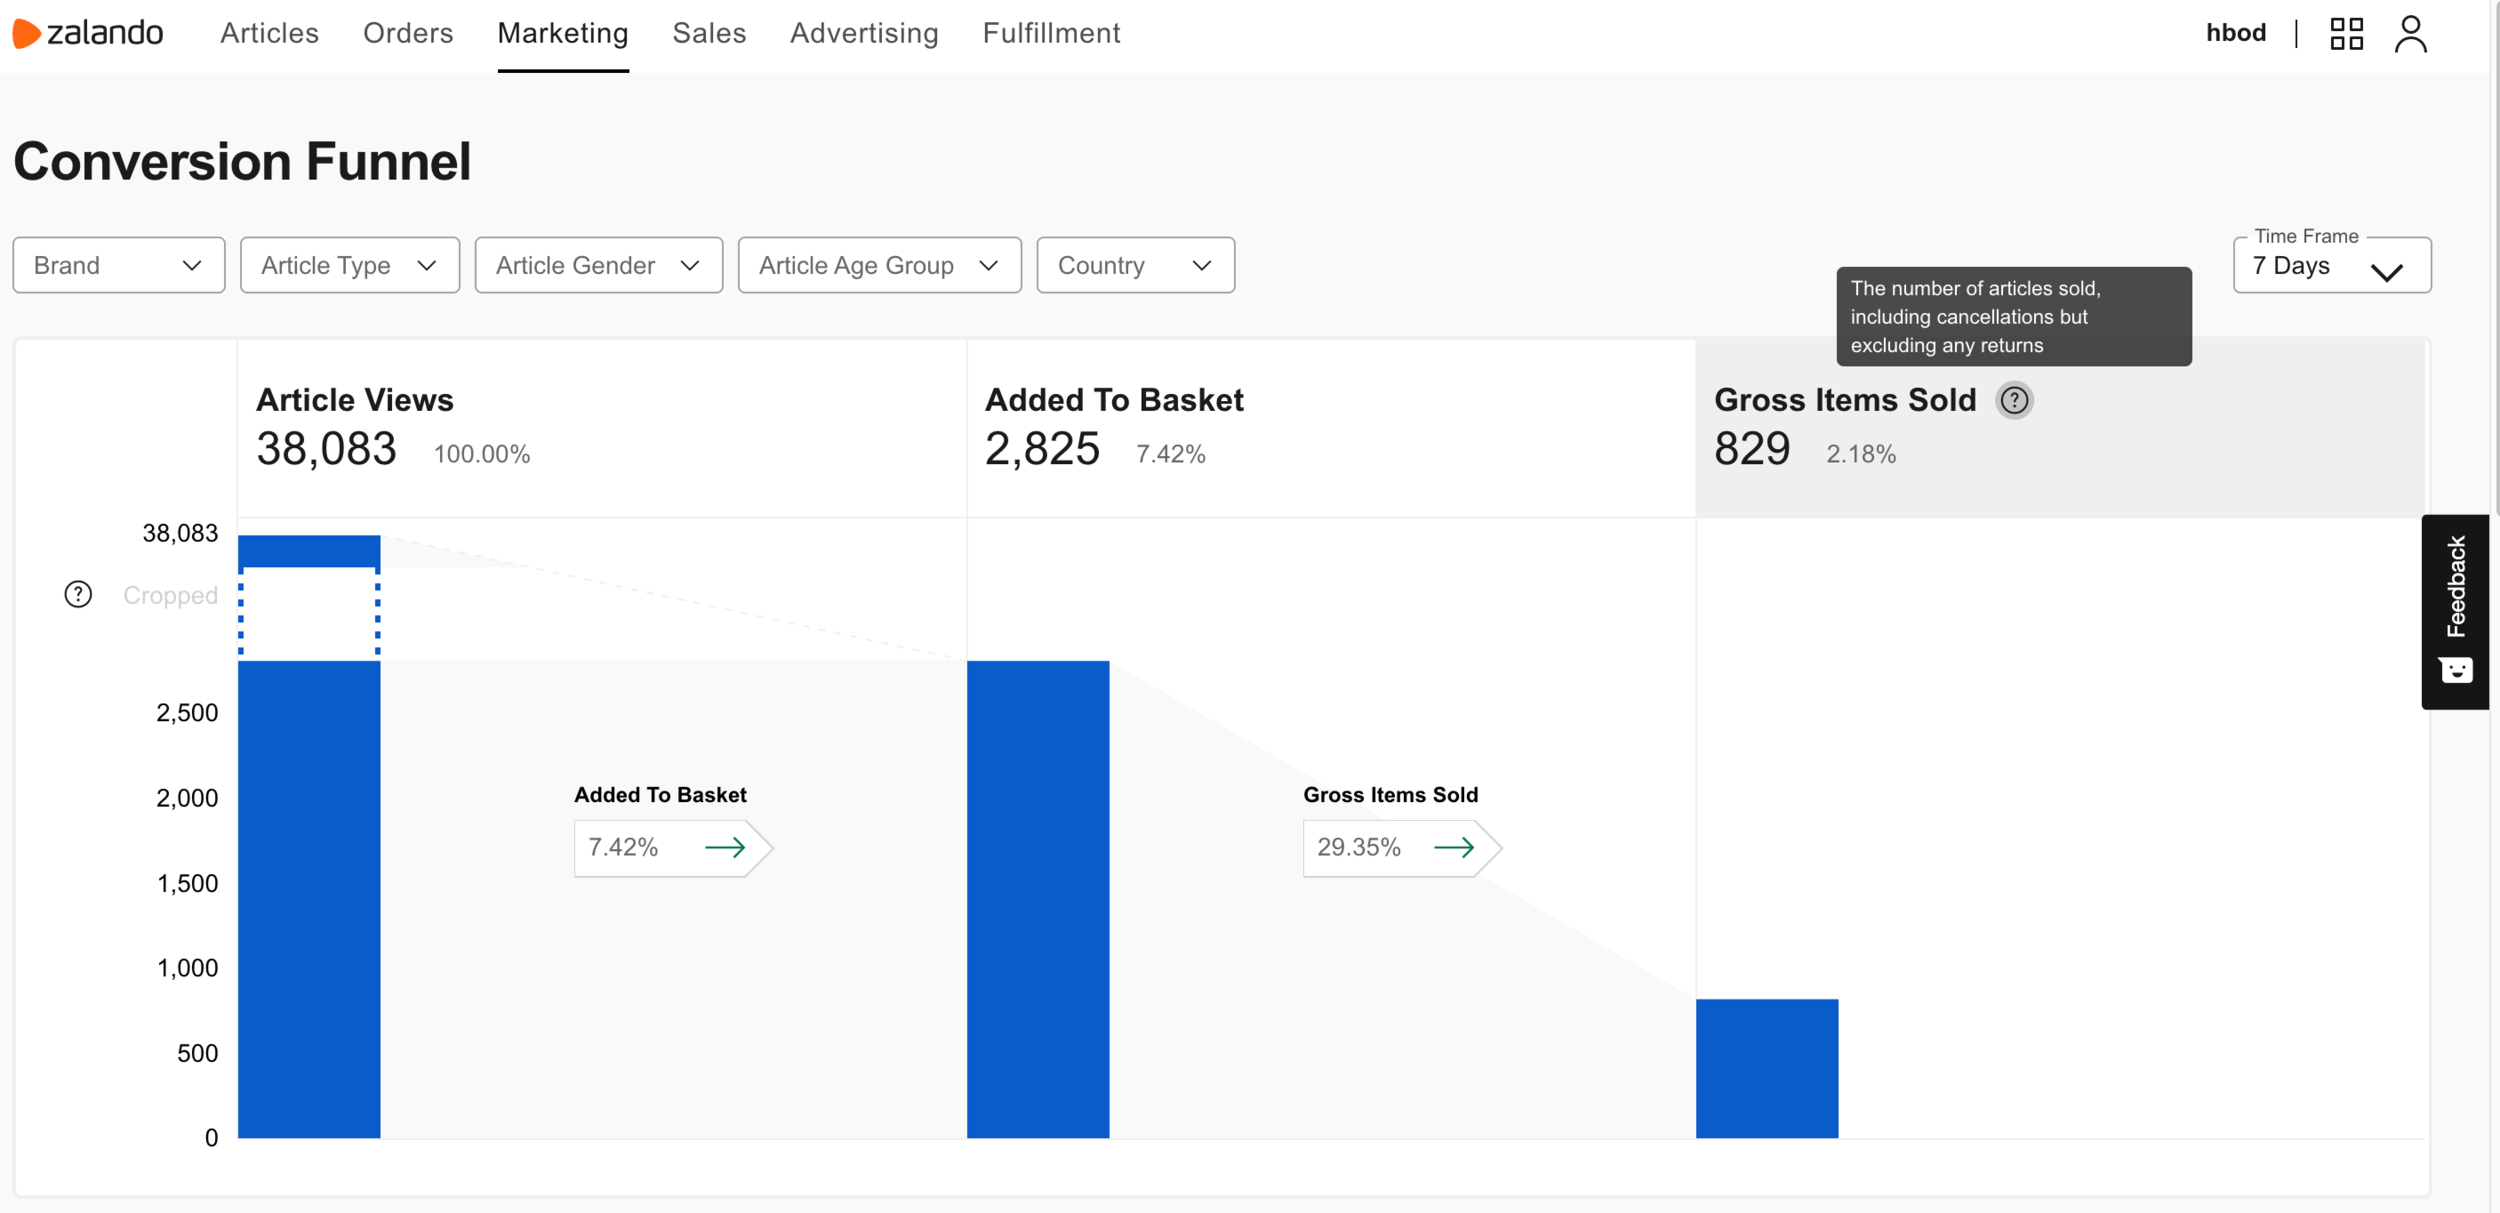Click the 100.00% percentage
The height and width of the screenshot is (1213, 2500).
point(482,454)
